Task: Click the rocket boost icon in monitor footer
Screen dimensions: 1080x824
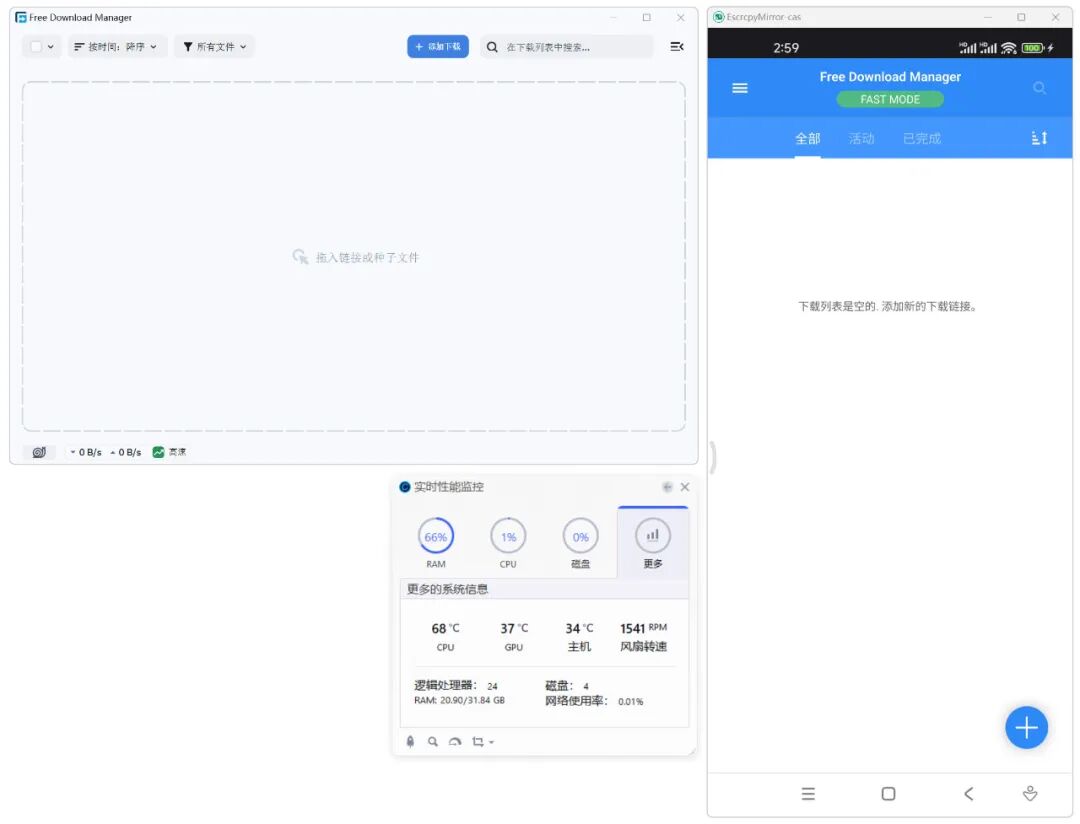Action: [411, 742]
